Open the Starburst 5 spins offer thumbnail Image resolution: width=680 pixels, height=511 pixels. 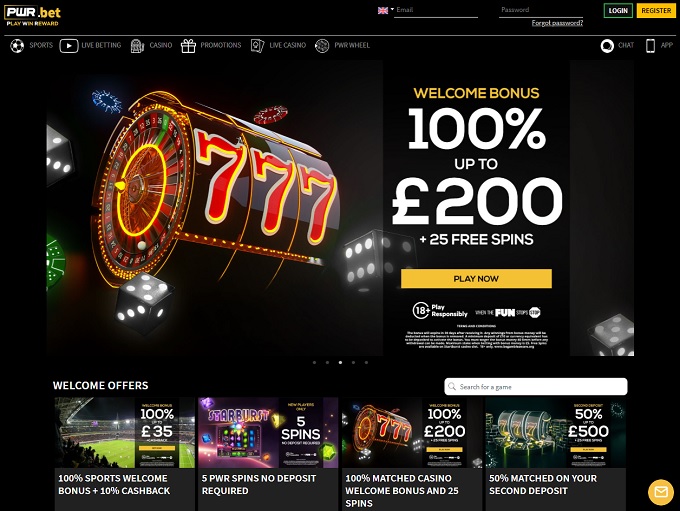click(x=268, y=432)
